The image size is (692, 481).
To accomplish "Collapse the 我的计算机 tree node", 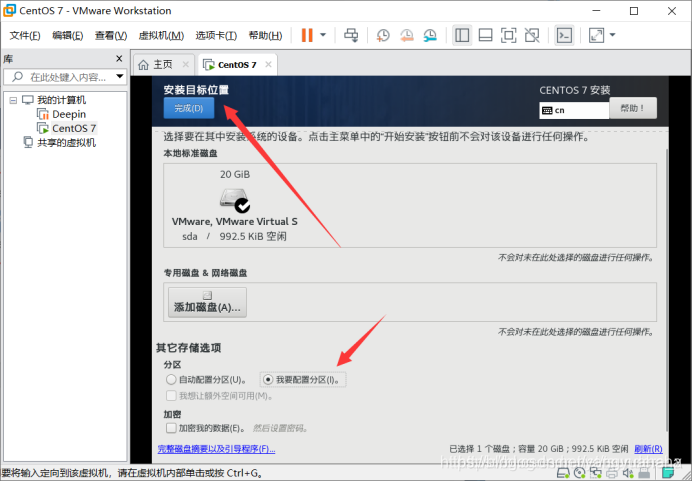I will click(x=13, y=100).
